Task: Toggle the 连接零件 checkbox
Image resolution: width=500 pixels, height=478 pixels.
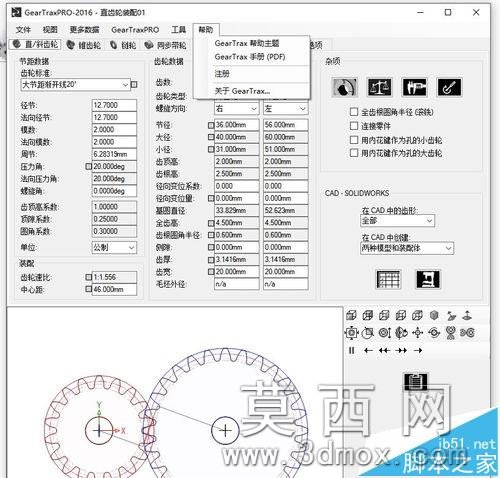Action: click(354, 126)
